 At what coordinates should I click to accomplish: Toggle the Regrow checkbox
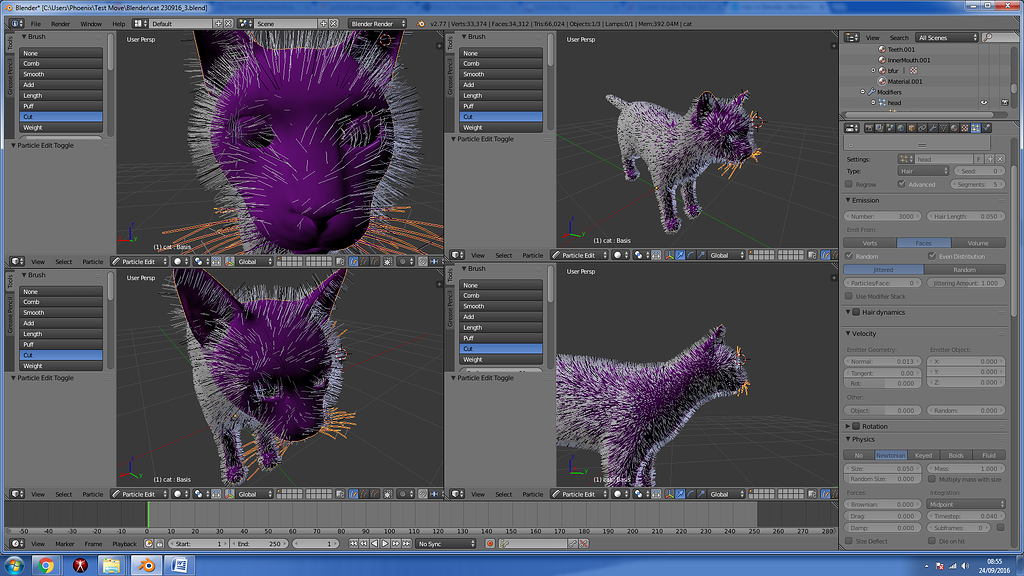(x=849, y=184)
